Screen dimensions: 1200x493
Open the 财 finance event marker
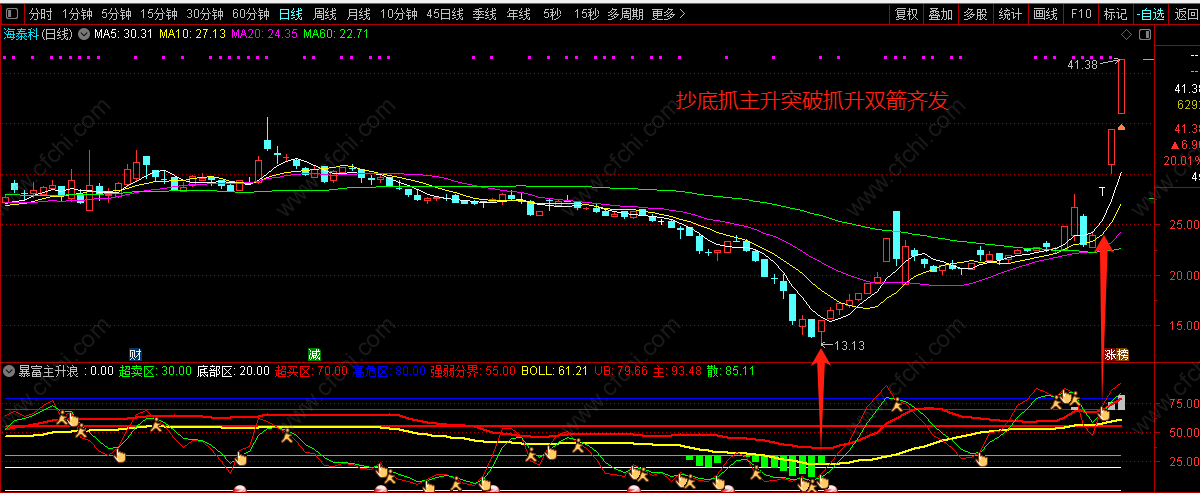tap(136, 354)
